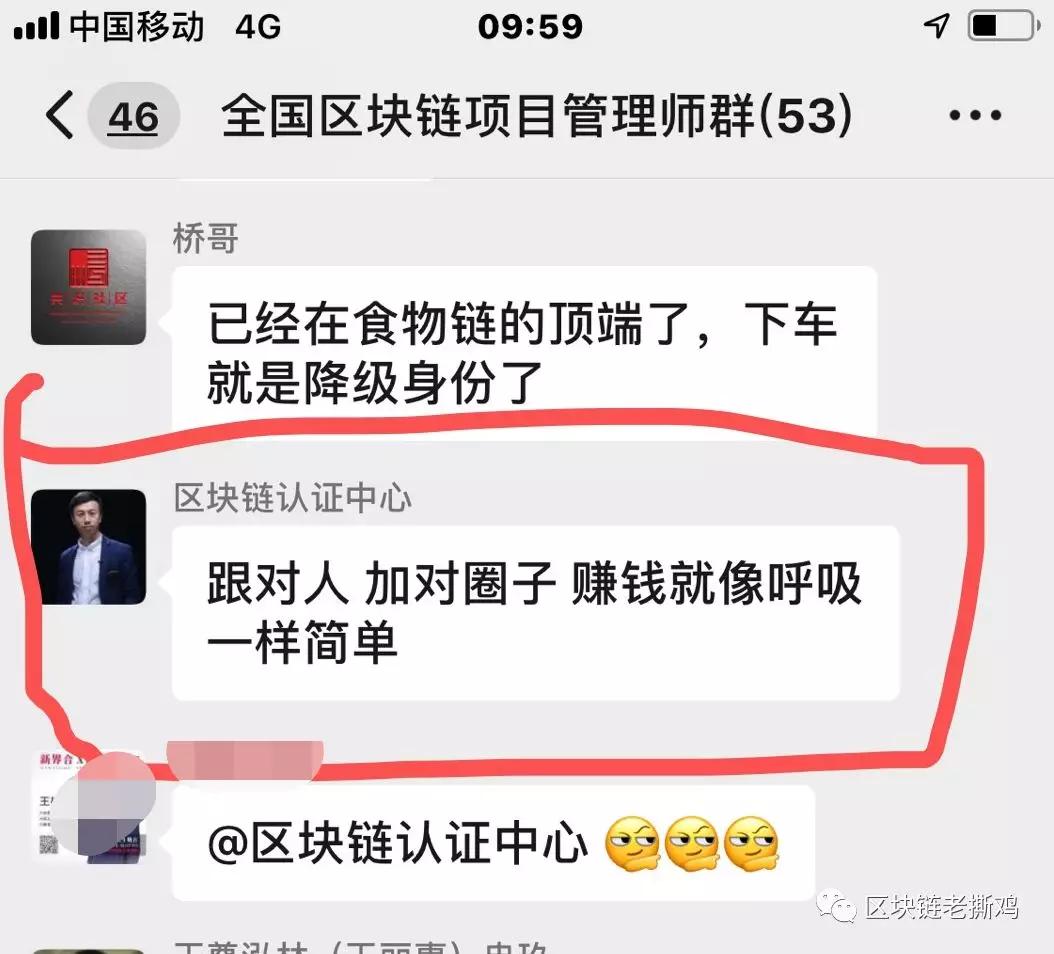The image size is (1054, 954).
Task: Tap the blurred business card avatar
Action: (x=89, y=806)
